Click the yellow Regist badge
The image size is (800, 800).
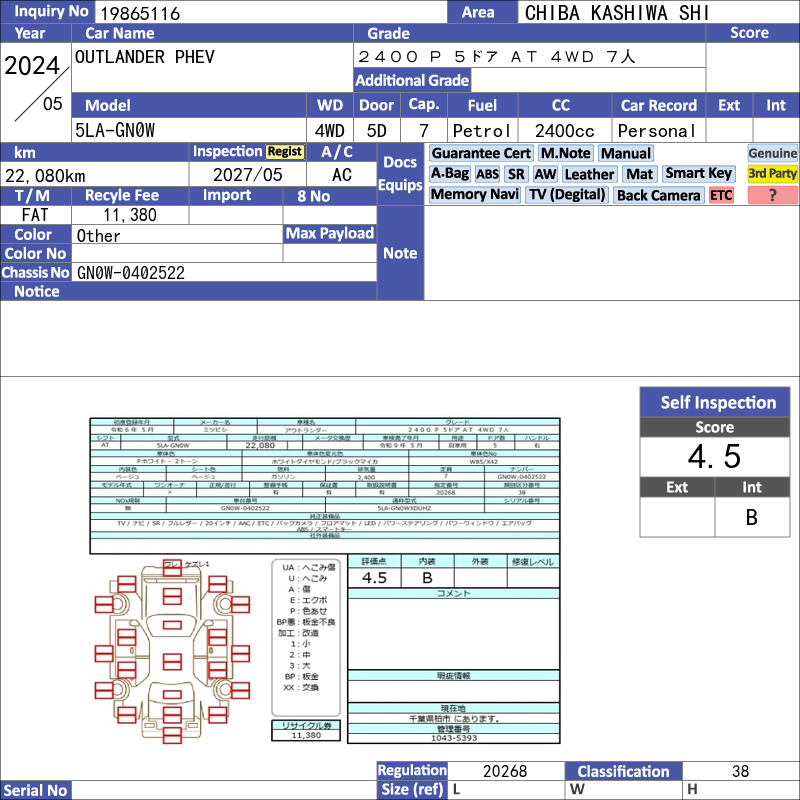285,152
